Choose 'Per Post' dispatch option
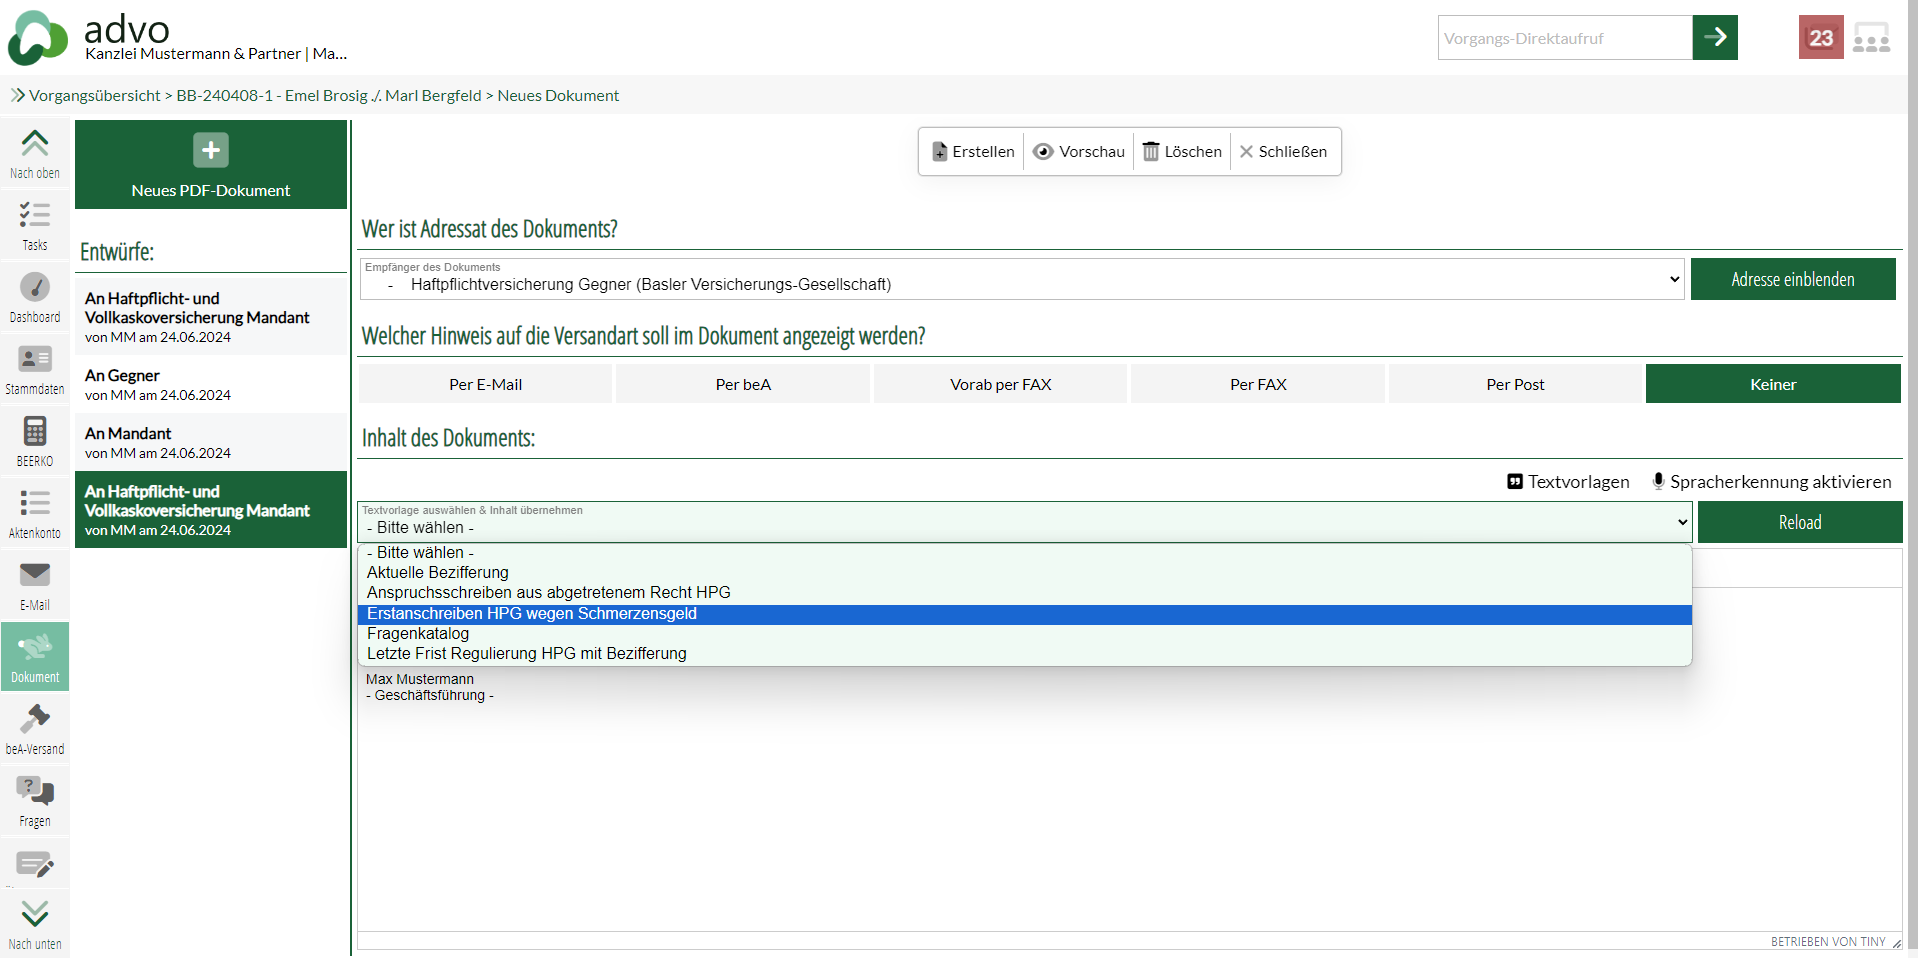The width and height of the screenshot is (1918, 958). coord(1515,384)
